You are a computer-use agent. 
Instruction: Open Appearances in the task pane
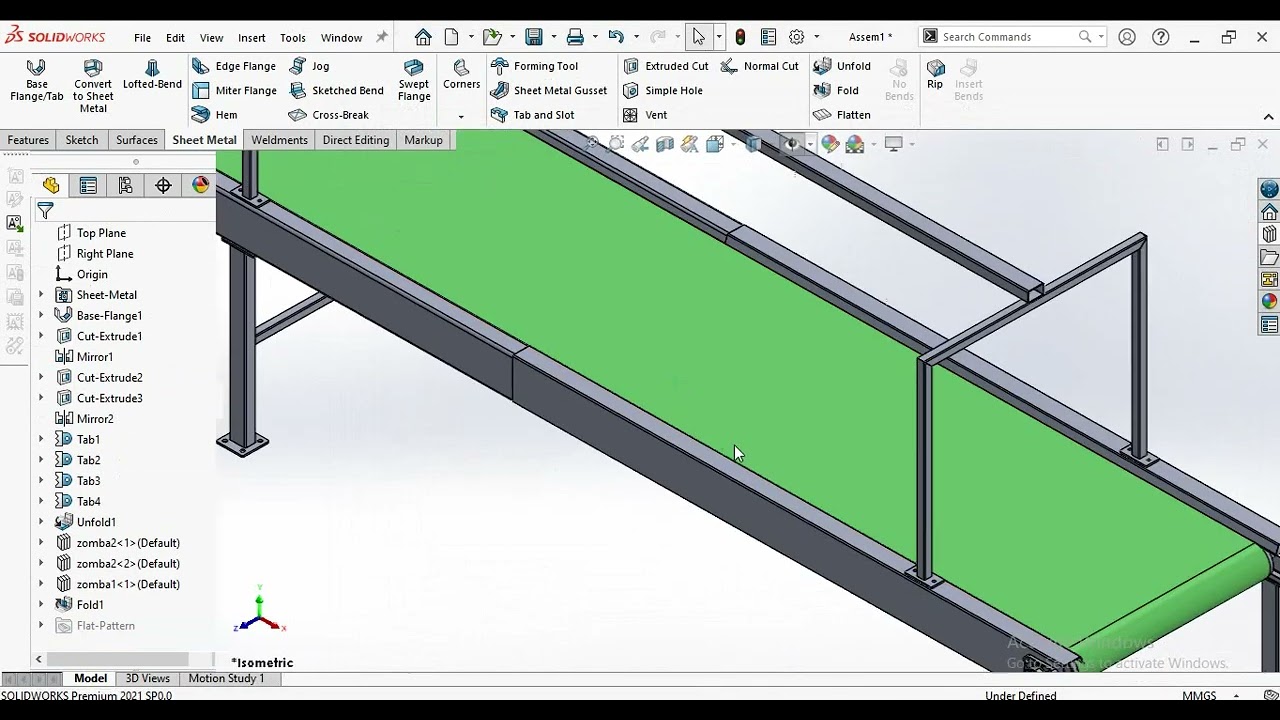(1269, 301)
